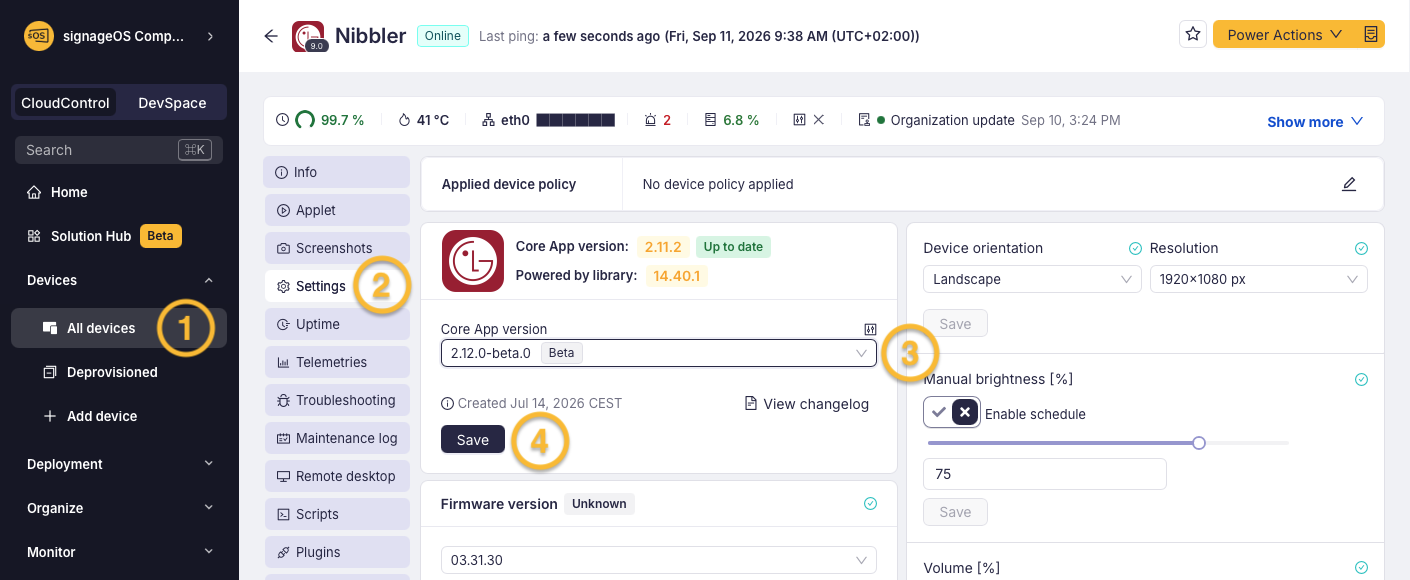Screen dimensions: 1410x580
Task: Open the View changelog link
Action: click(807, 404)
